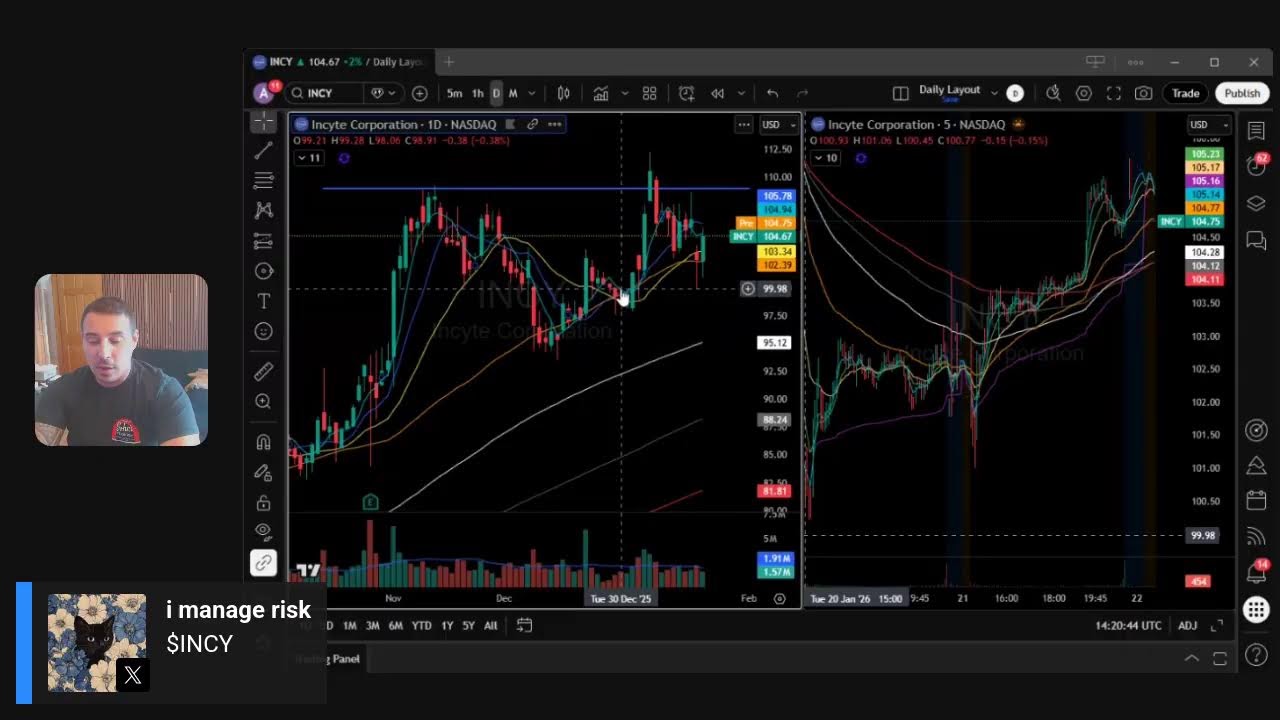Open the Indicators menu
Screen dimensions: 1280x720
601,93
